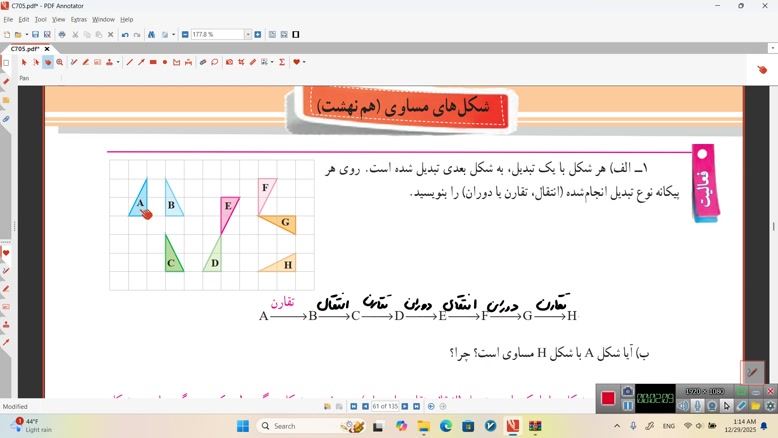The width and height of the screenshot is (778, 438).
Task: Select the Pan hand tool
Action: point(47,62)
